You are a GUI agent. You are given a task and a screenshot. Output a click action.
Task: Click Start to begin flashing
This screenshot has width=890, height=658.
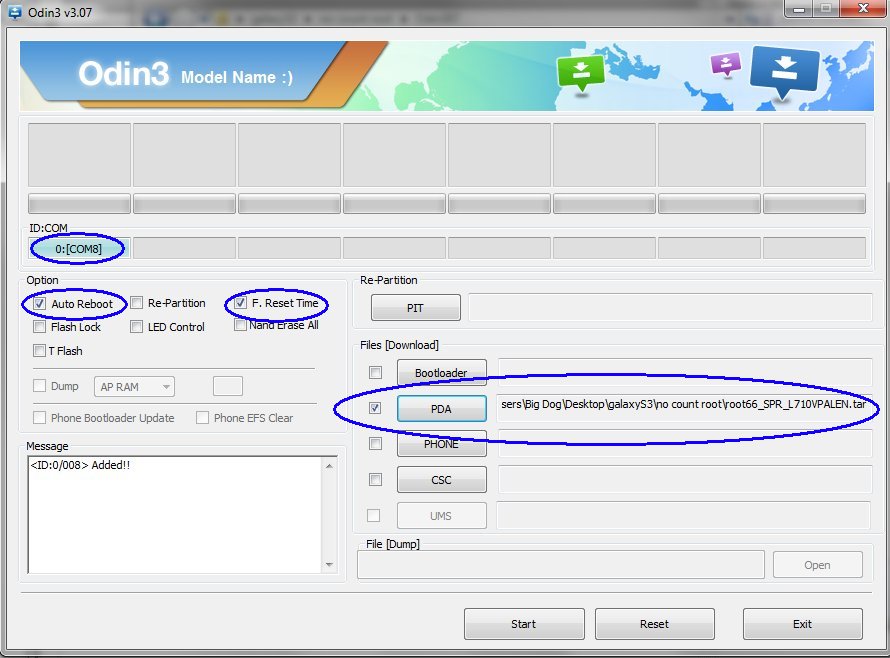click(x=524, y=624)
